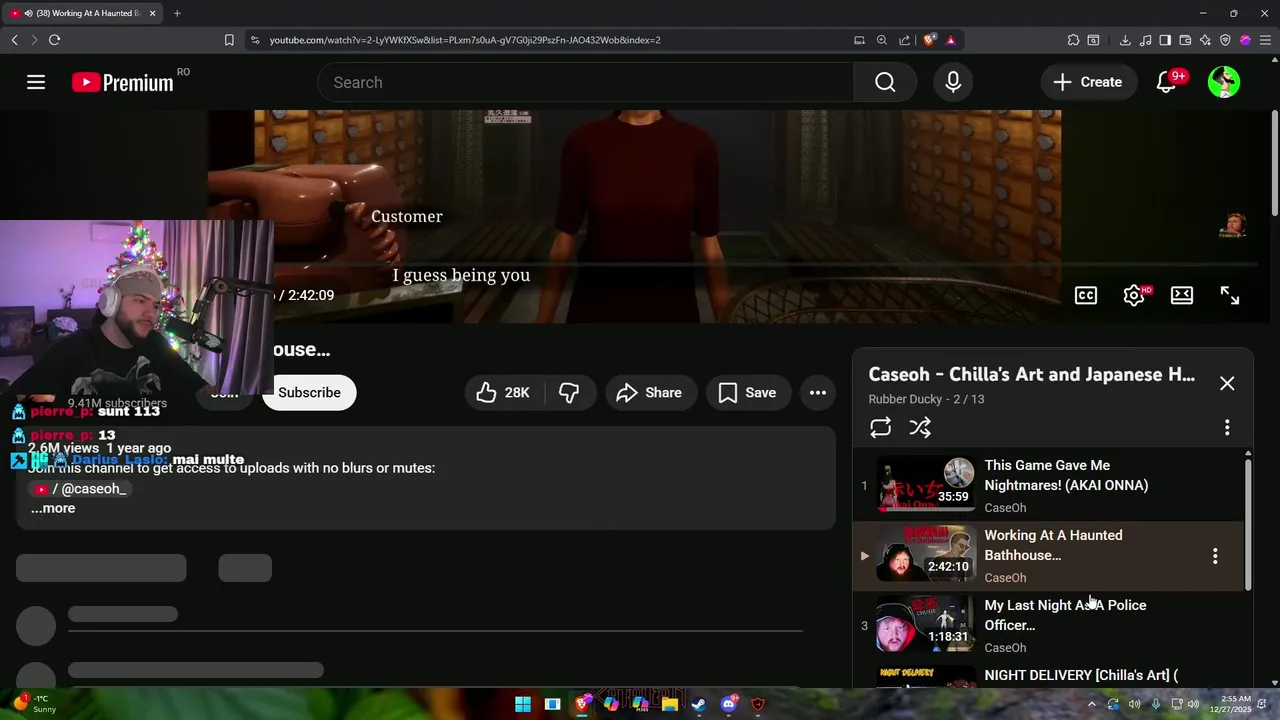The width and height of the screenshot is (1280, 720).
Task: Toggle subtitles with the CC button
Action: [x=1086, y=295]
